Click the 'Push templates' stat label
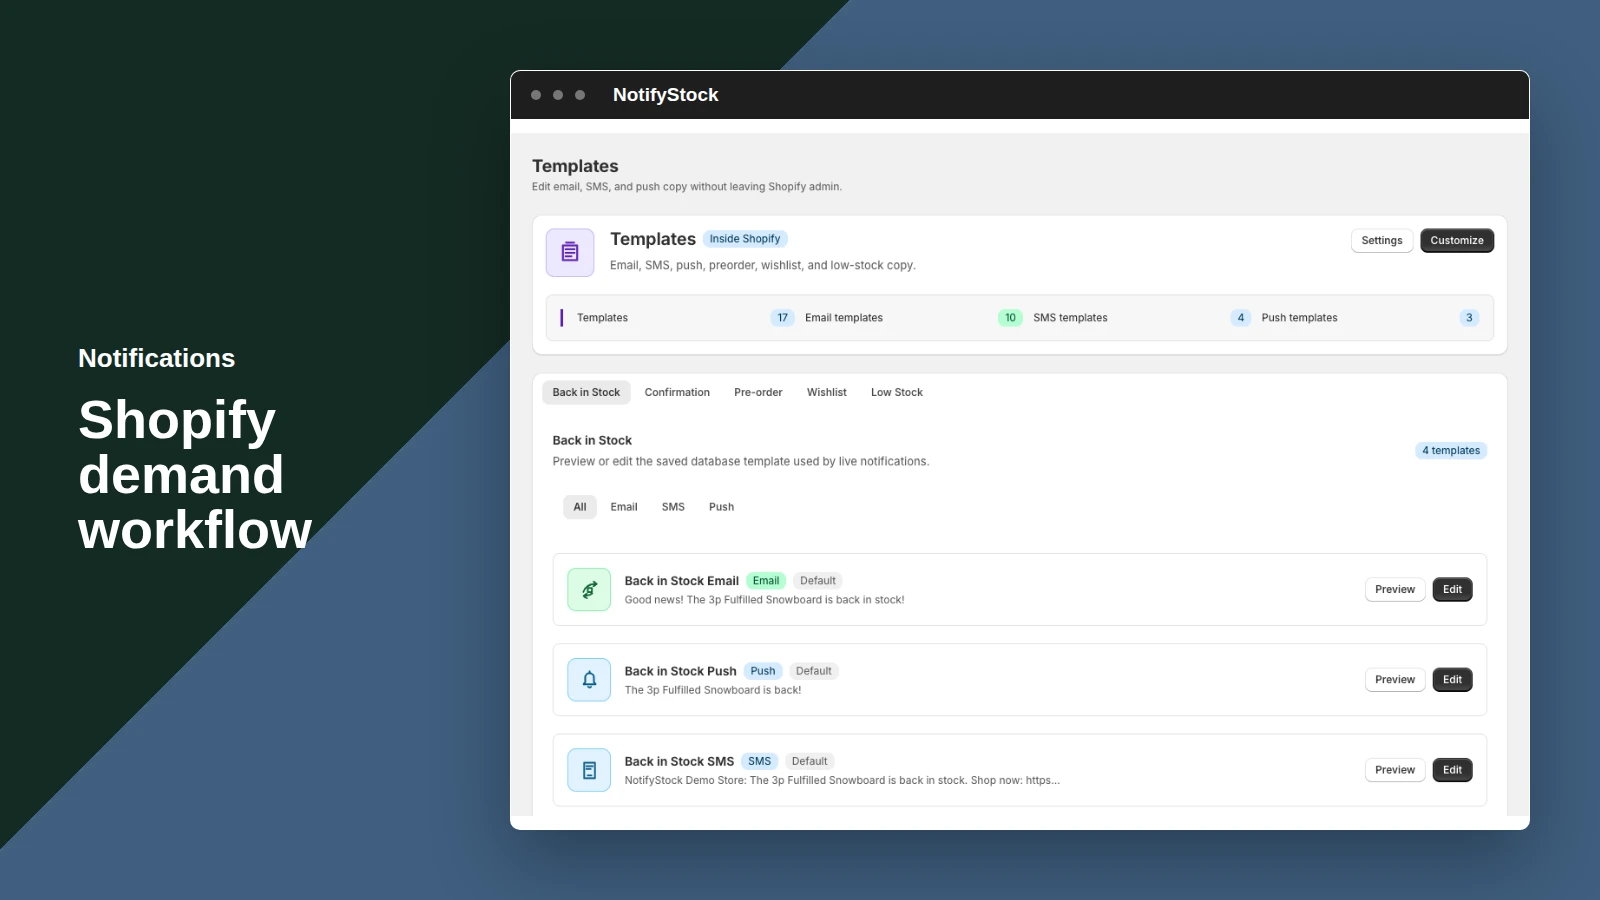This screenshot has height=900, width=1600. coord(1299,318)
